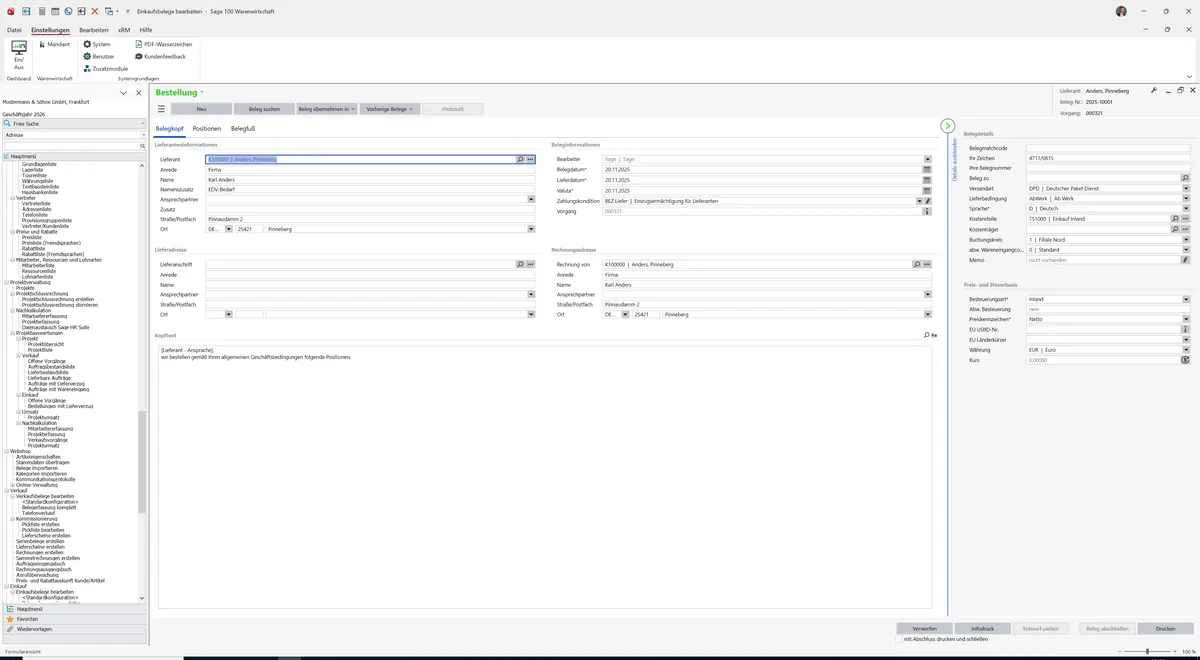The image size is (1200, 660).
Task: Open 'Beleg übernehmen in' dropdown button
Action: coord(326,109)
